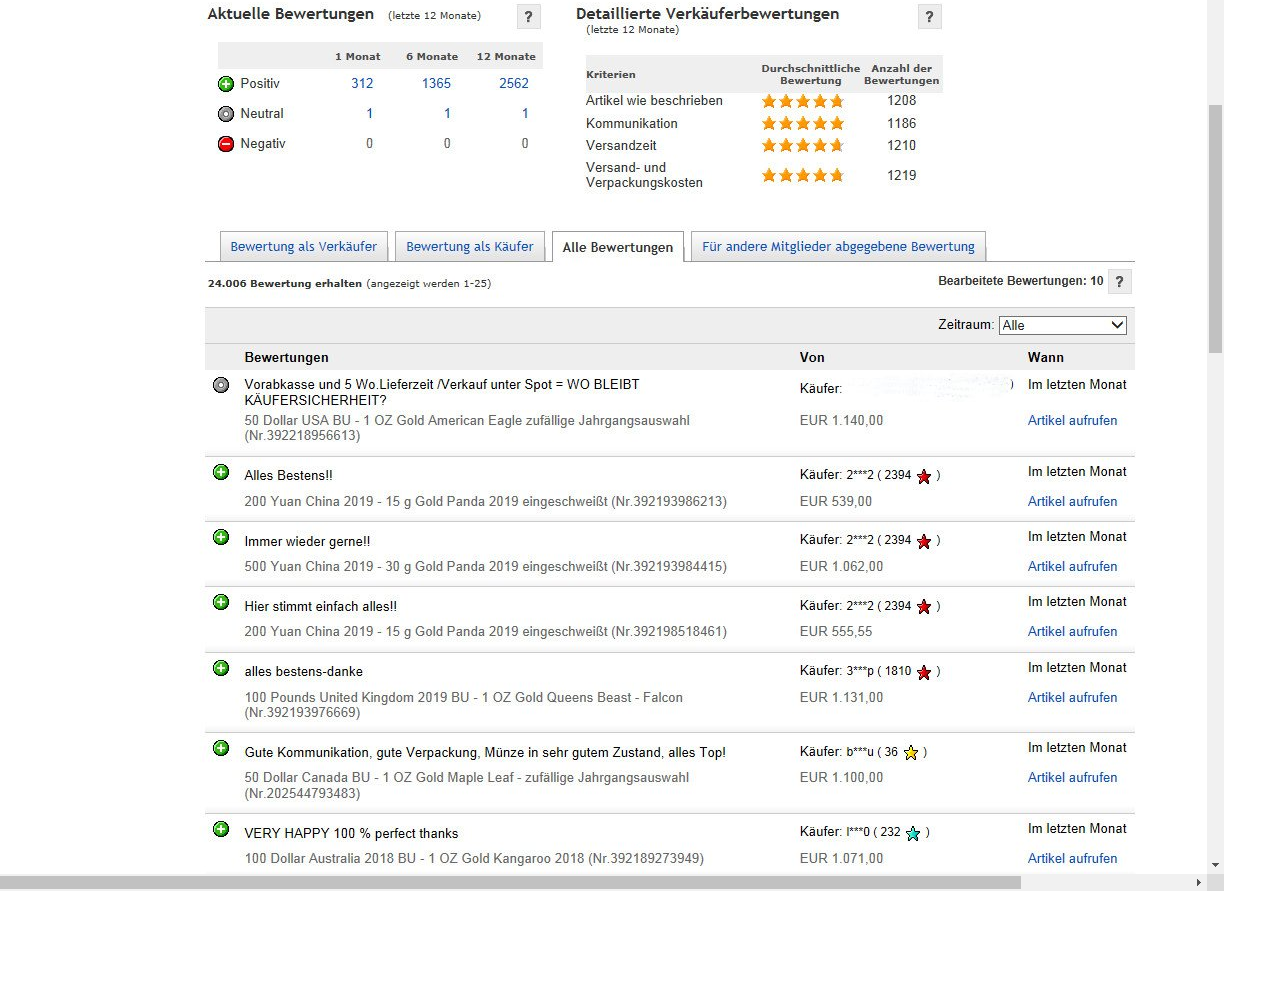Click neutral icon beside Vorabkasse feedback
Image resolution: width=1280 pixels, height=984 pixels.
pyautogui.click(x=221, y=385)
